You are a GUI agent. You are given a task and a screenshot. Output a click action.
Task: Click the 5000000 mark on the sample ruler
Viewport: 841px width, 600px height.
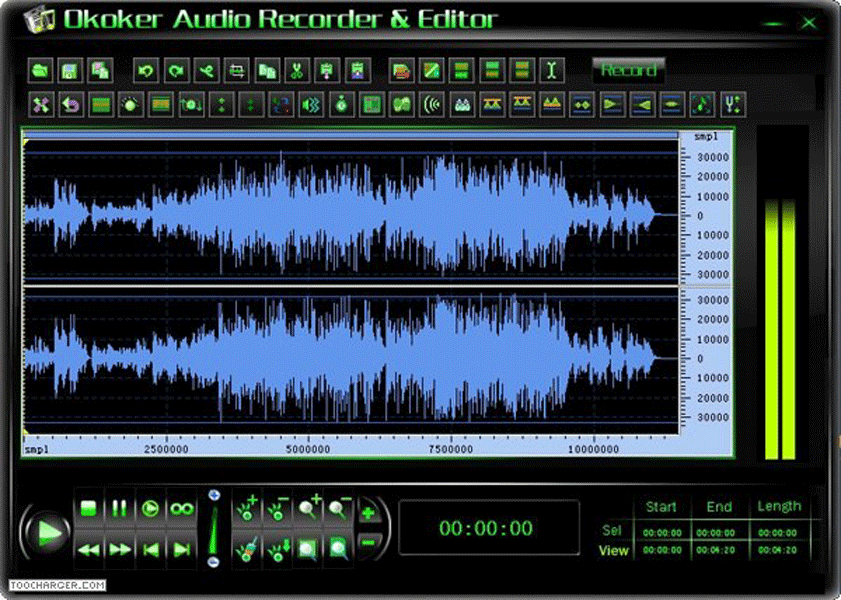(308, 449)
